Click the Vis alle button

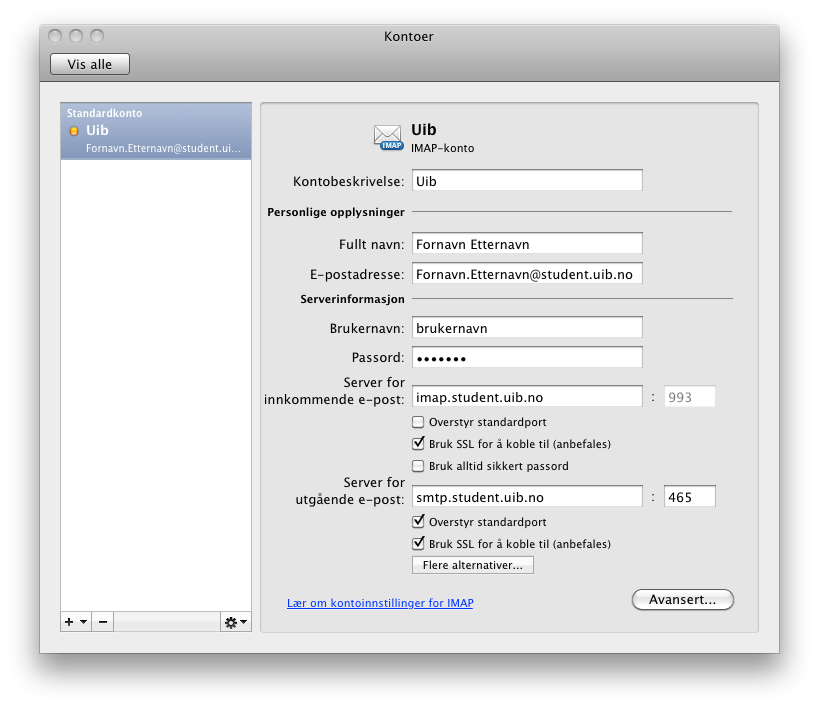[x=90, y=64]
